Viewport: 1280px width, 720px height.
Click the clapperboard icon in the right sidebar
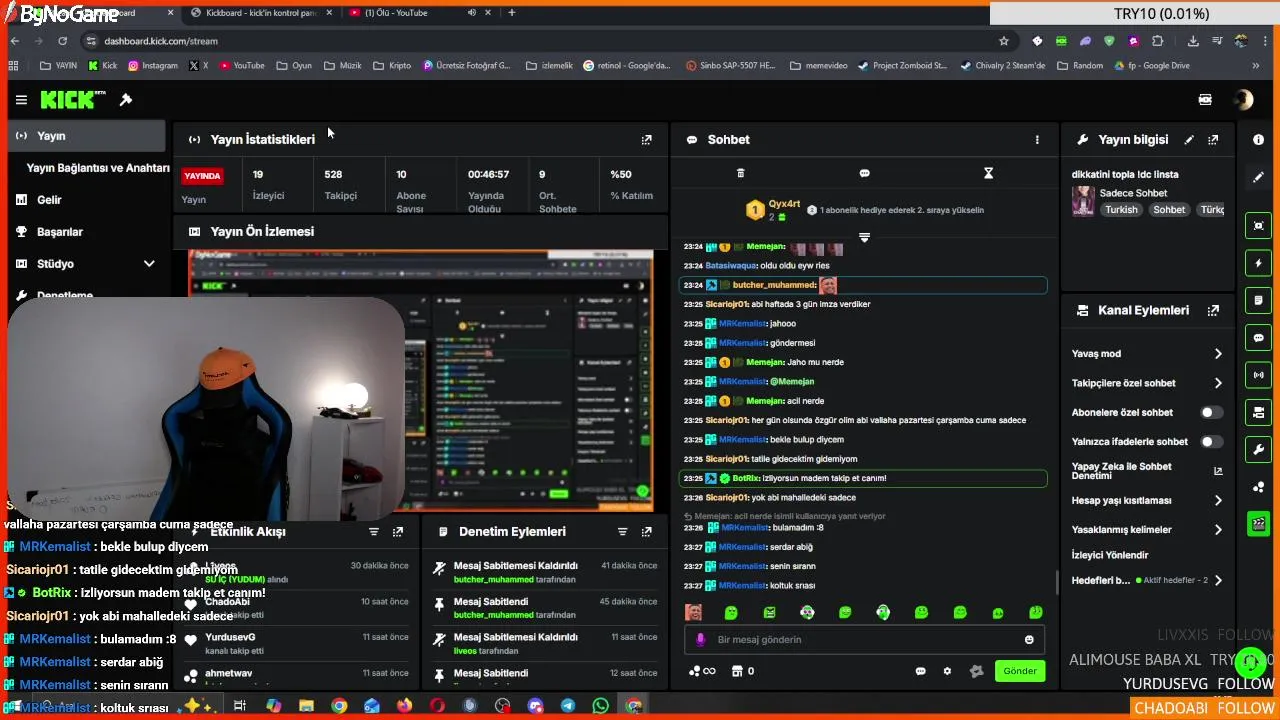(1258, 523)
